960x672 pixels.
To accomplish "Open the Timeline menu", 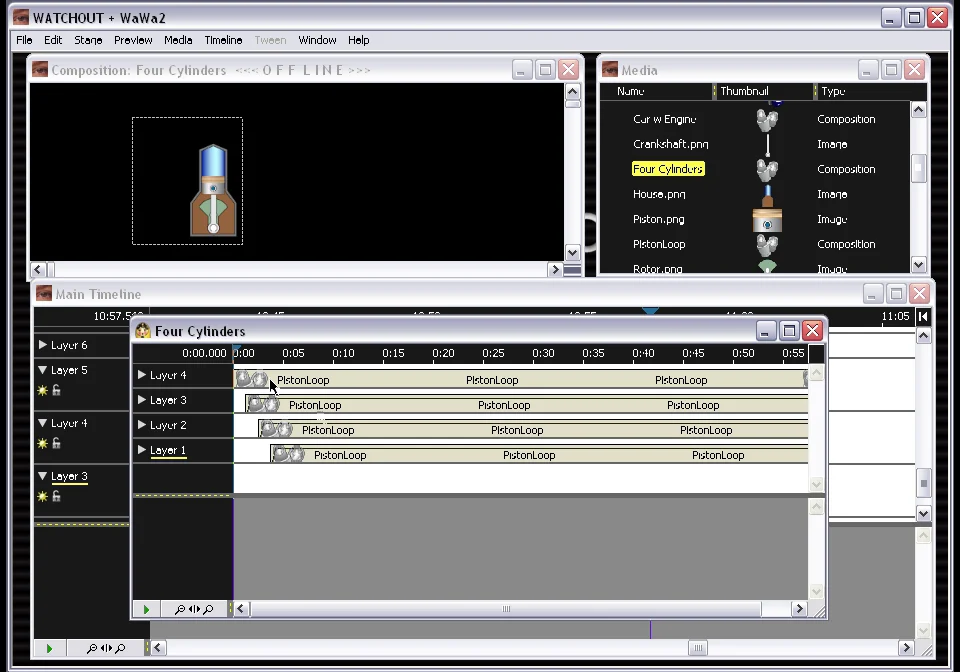I will pos(223,40).
